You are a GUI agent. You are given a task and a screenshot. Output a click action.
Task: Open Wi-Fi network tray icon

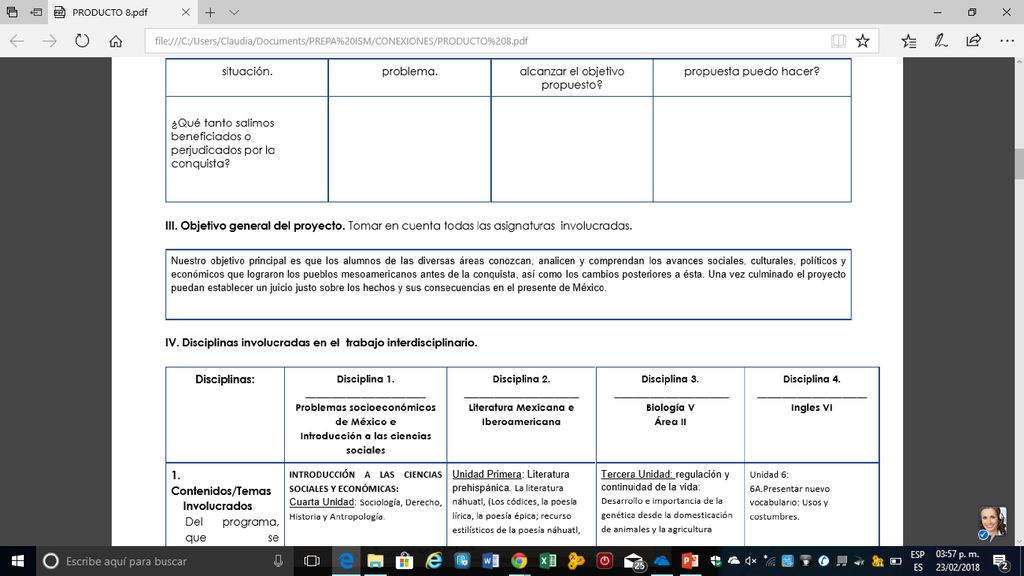pos(769,561)
